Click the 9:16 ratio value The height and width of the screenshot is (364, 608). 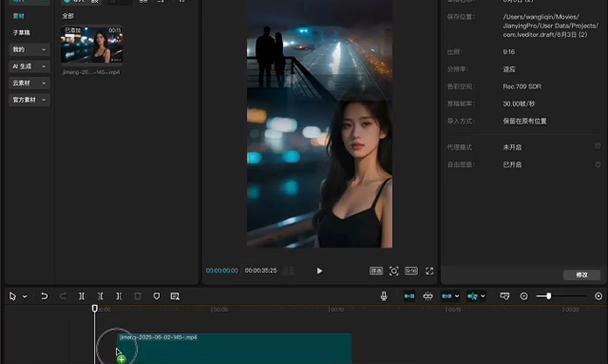pos(509,52)
